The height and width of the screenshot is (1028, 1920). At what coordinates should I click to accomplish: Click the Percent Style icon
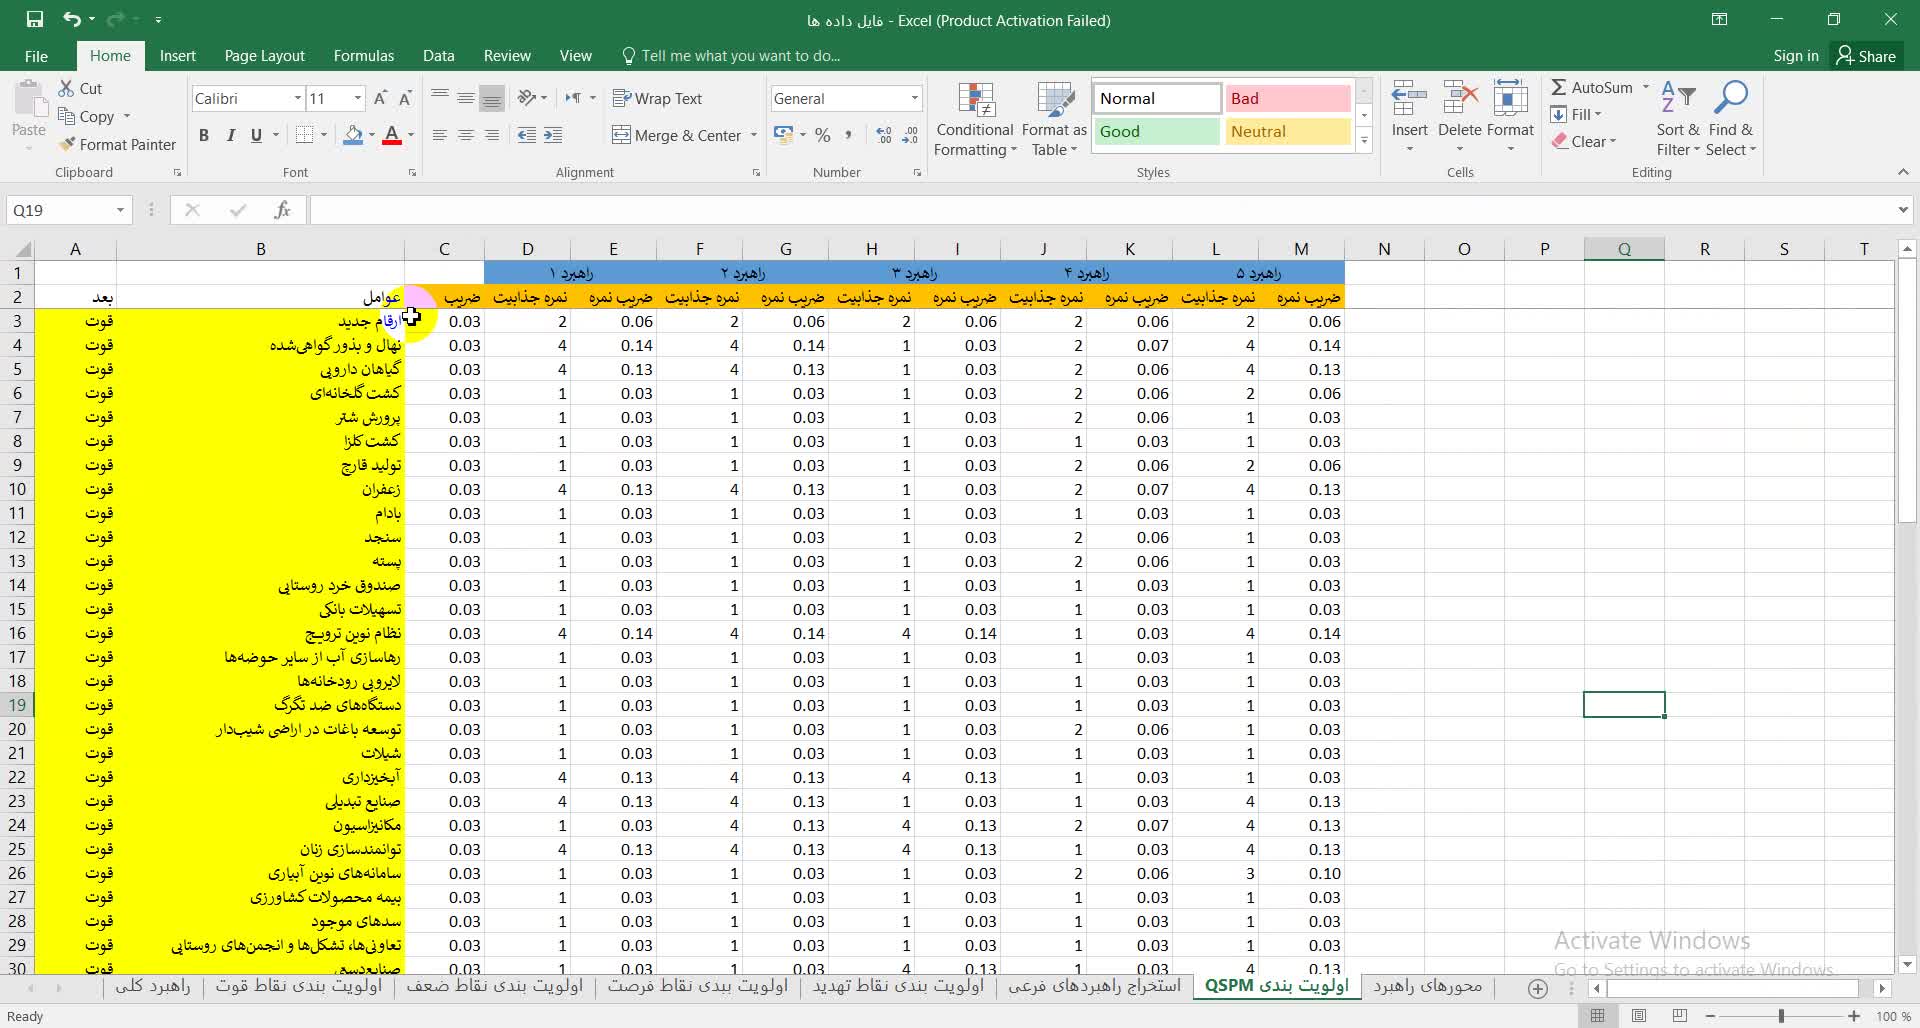click(822, 135)
